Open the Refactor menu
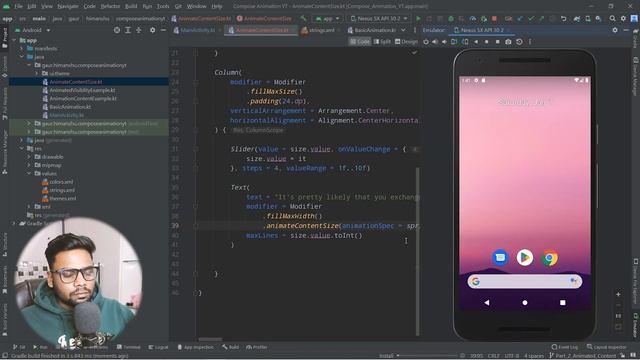Image resolution: width=640 pixels, height=360 pixels. pos(110,6)
